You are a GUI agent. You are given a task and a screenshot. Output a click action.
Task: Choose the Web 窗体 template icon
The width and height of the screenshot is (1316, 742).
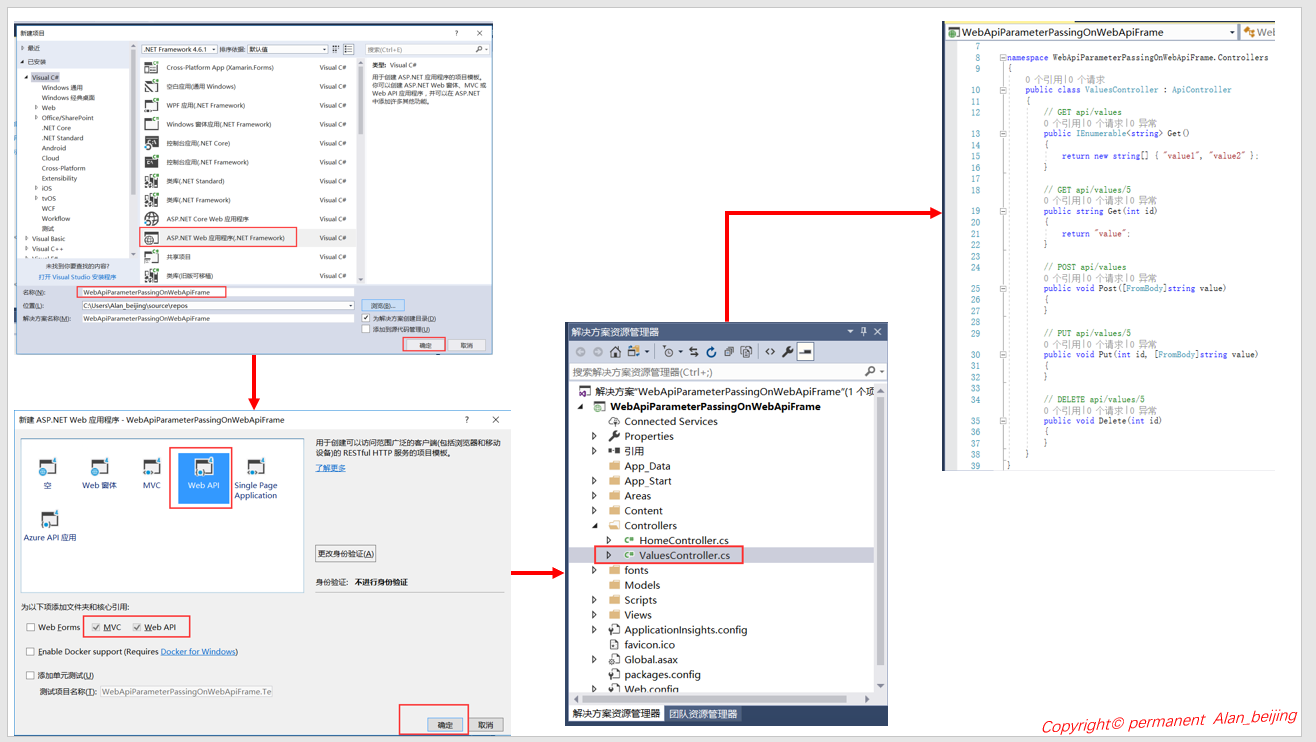click(99, 475)
